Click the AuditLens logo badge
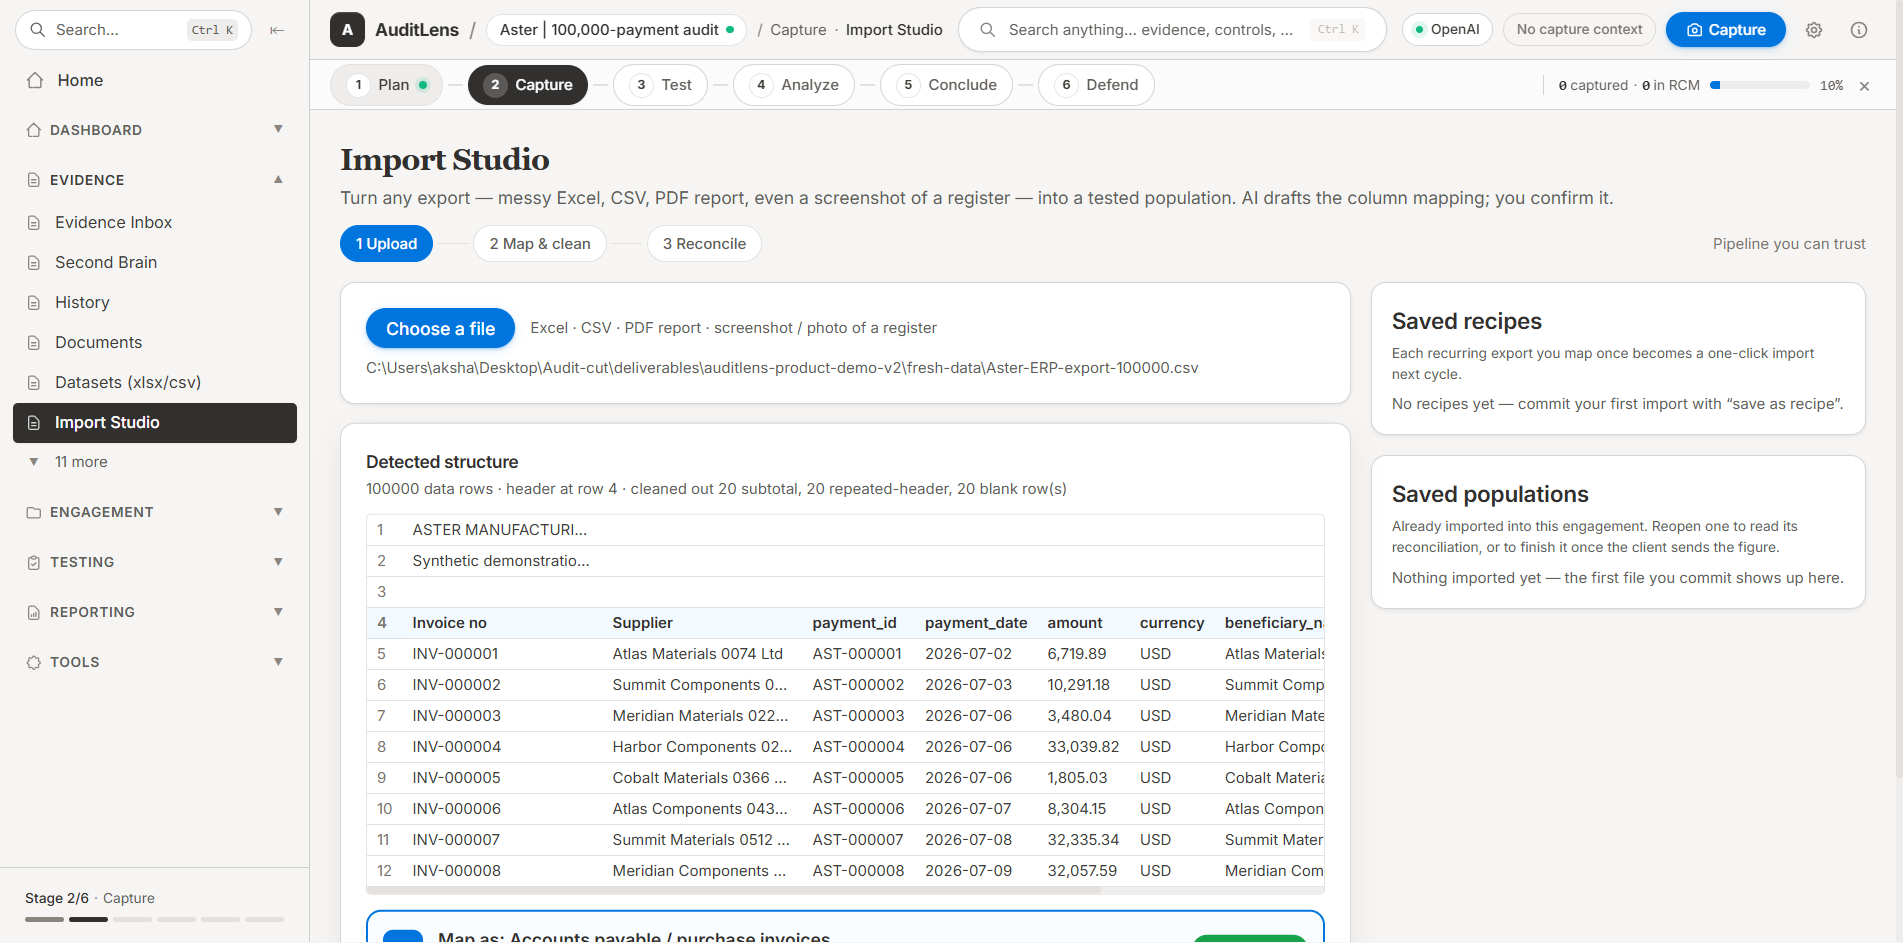 (x=347, y=30)
